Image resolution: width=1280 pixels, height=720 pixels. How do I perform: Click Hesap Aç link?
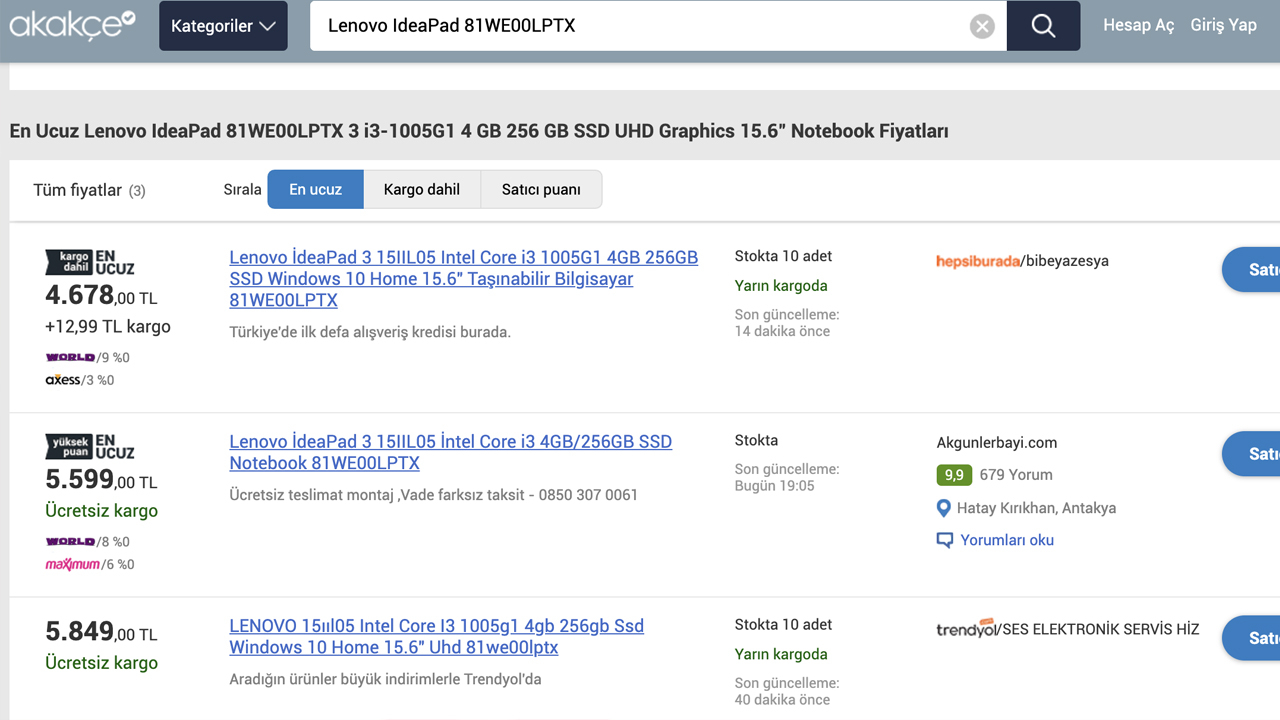(x=1138, y=25)
